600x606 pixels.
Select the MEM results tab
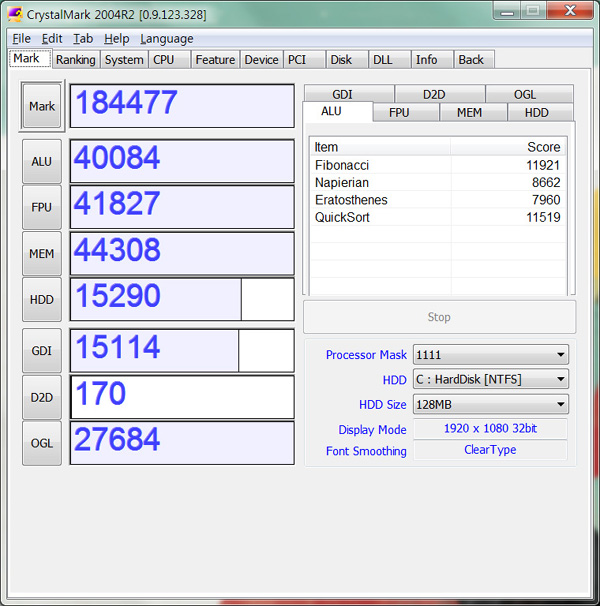pyautogui.click(x=473, y=112)
